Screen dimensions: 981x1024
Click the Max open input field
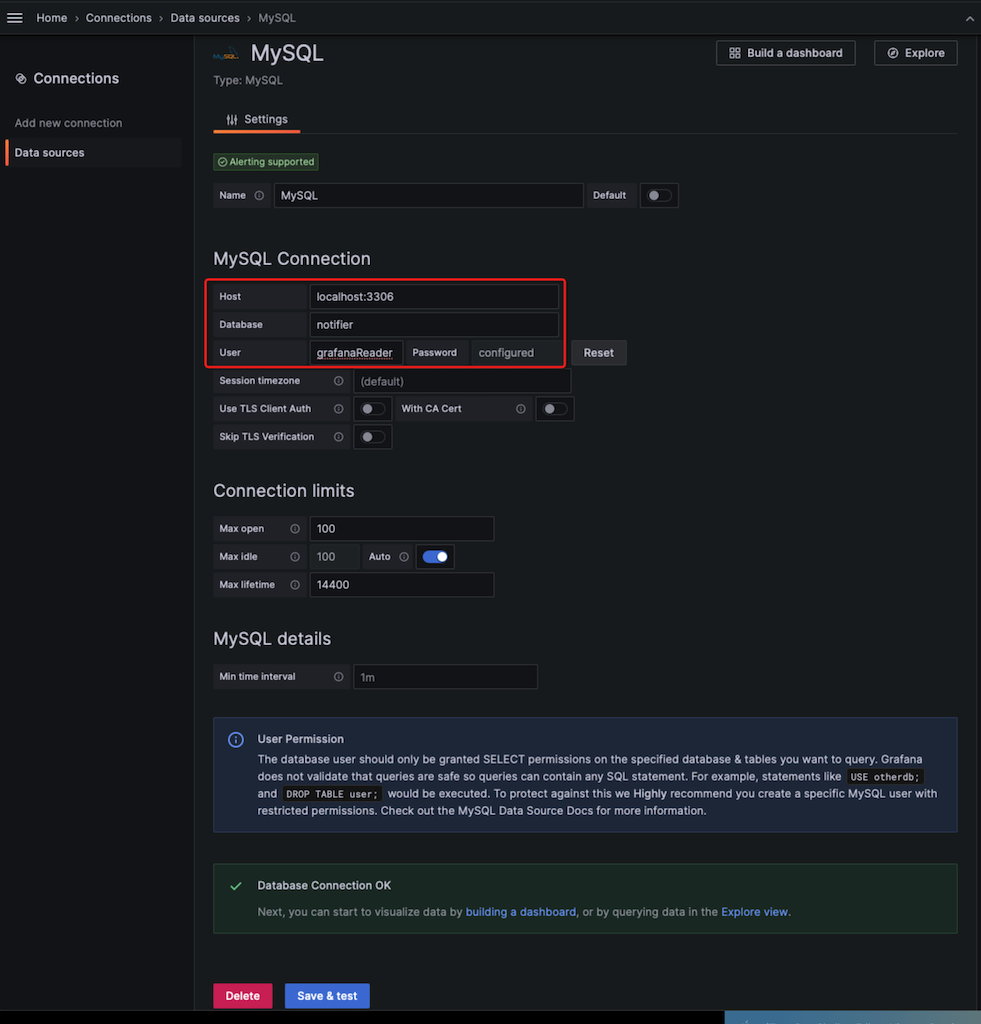tap(402, 529)
